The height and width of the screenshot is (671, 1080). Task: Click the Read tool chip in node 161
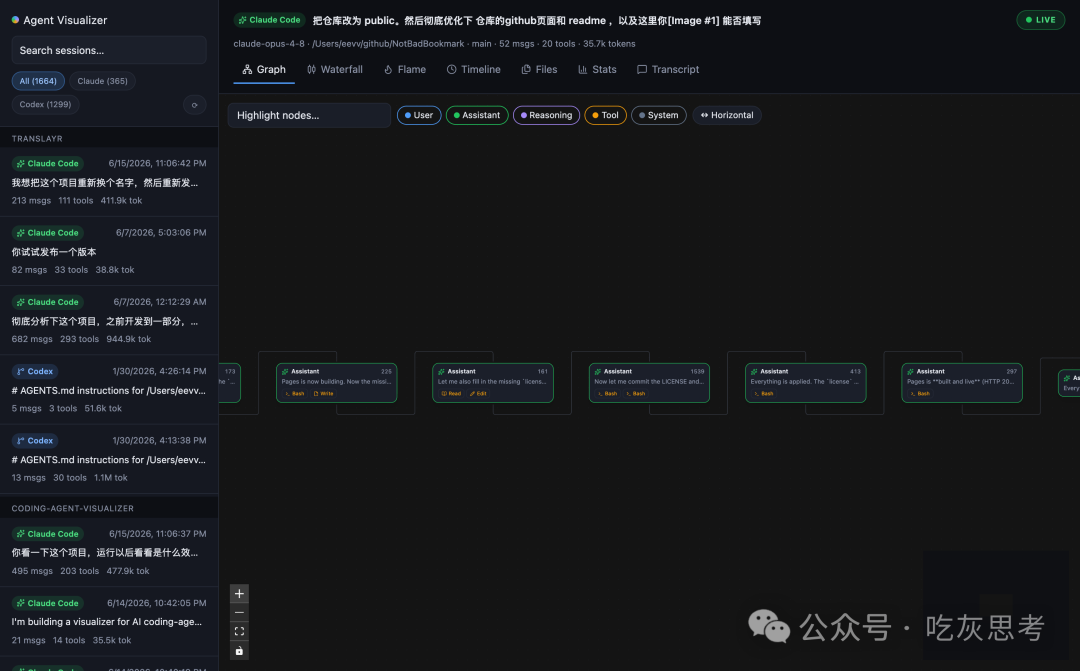(451, 393)
